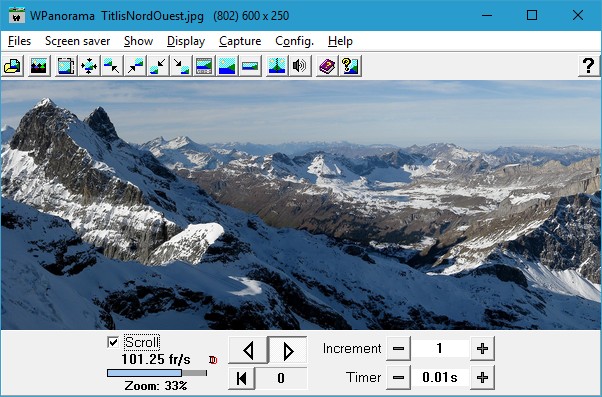Increase Timer with the plus button
Viewport: 602px width, 397px height.
click(x=482, y=377)
